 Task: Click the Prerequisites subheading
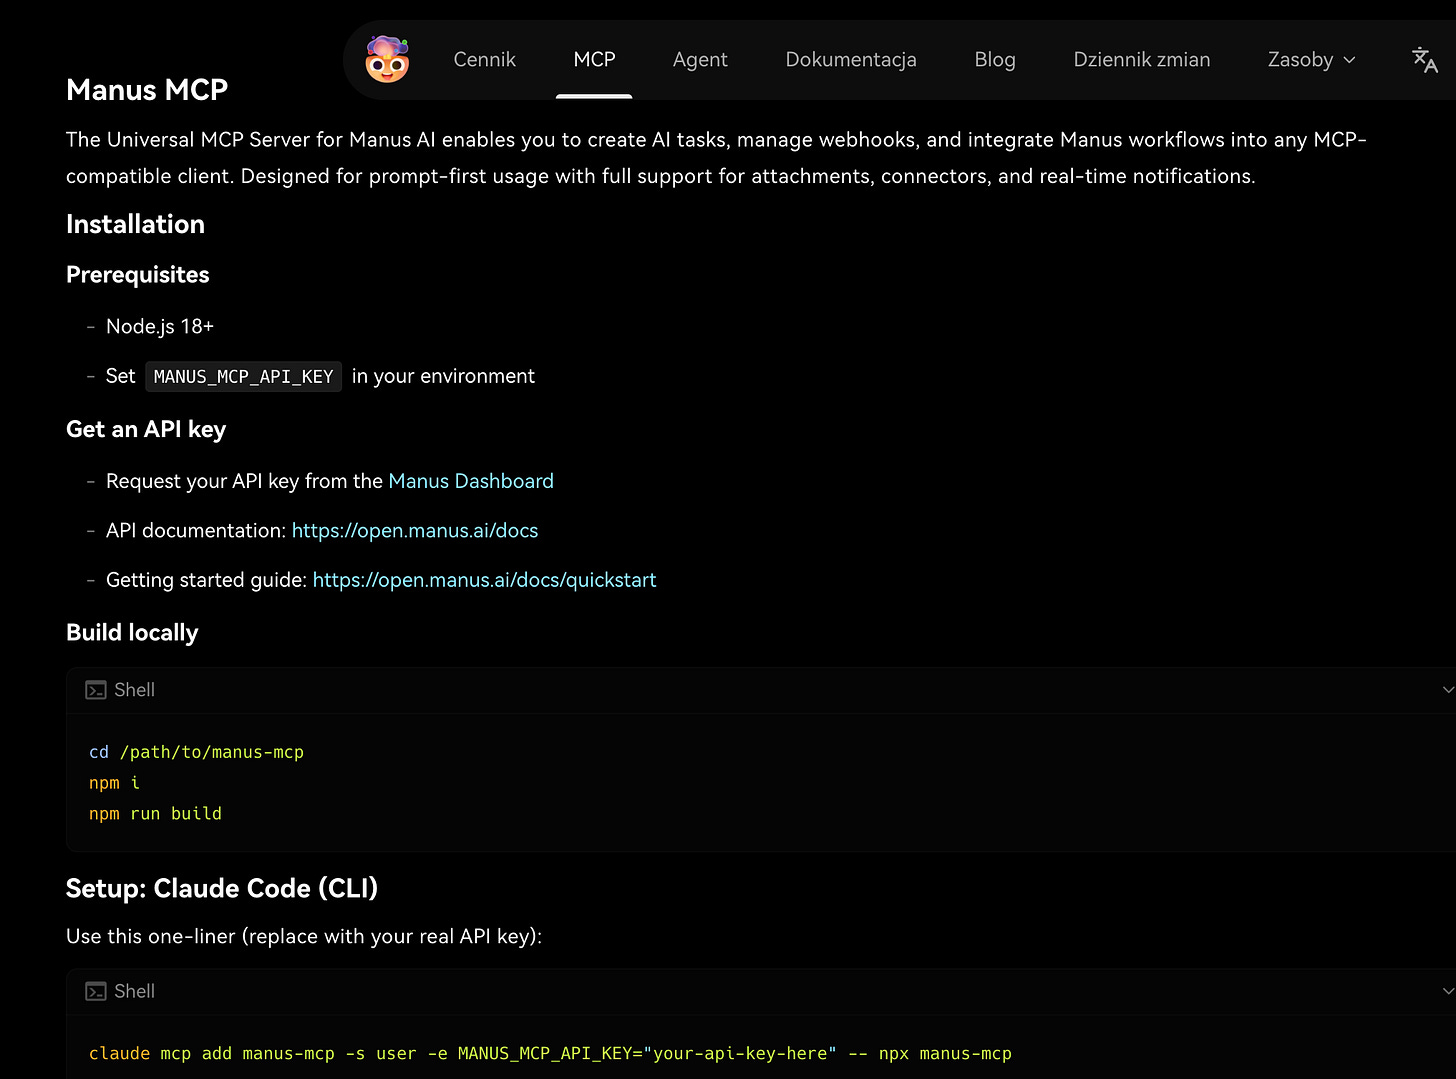138,275
